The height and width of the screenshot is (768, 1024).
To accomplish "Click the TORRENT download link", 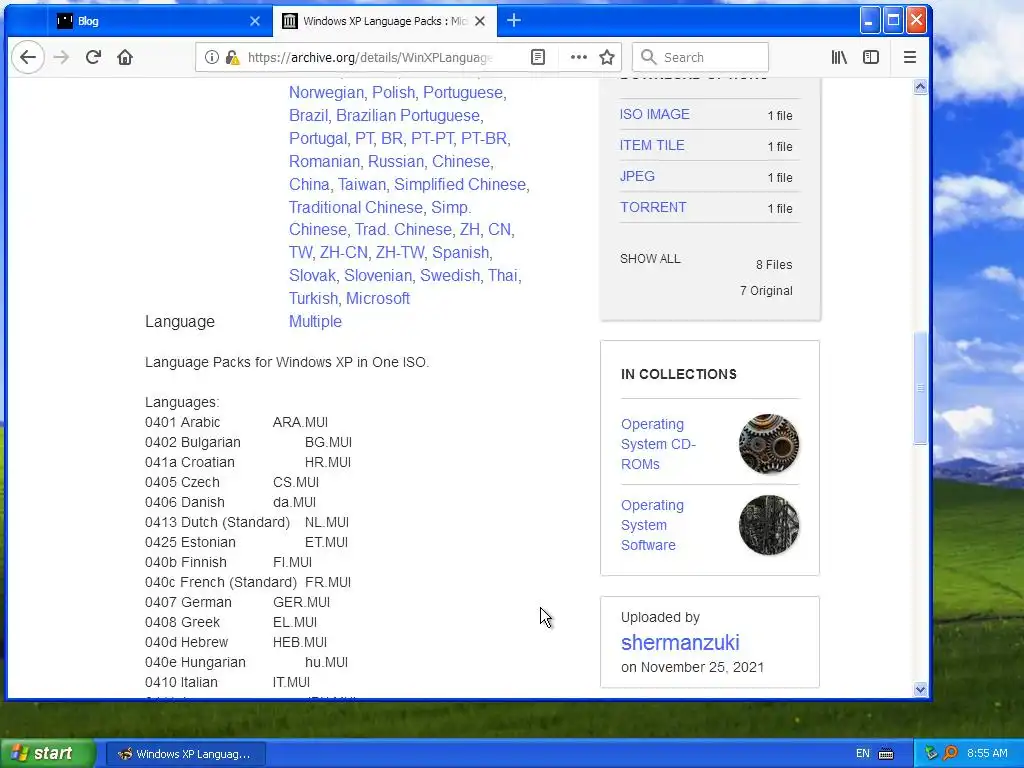I will pyautogui.click(x=653, y=207).
